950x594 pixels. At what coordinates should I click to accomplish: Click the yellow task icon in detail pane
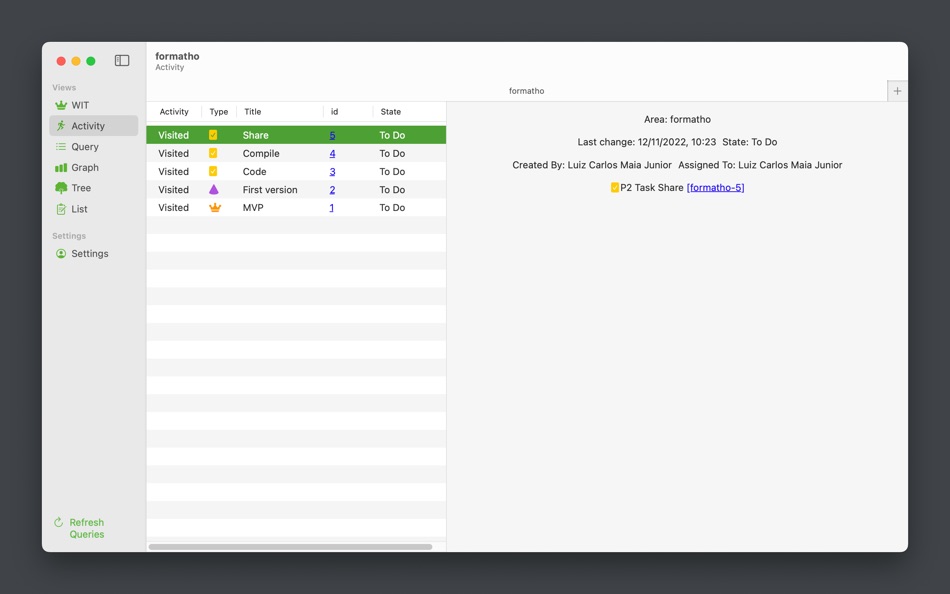point(615,188)
